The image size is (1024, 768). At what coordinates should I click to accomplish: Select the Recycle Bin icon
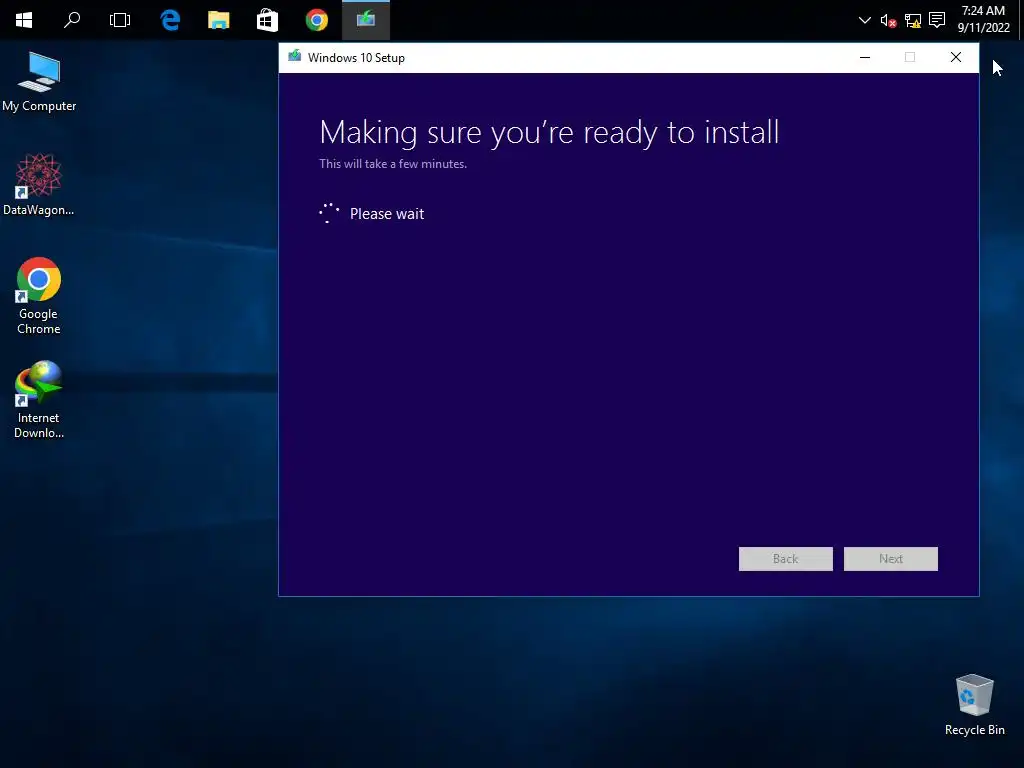974,705
